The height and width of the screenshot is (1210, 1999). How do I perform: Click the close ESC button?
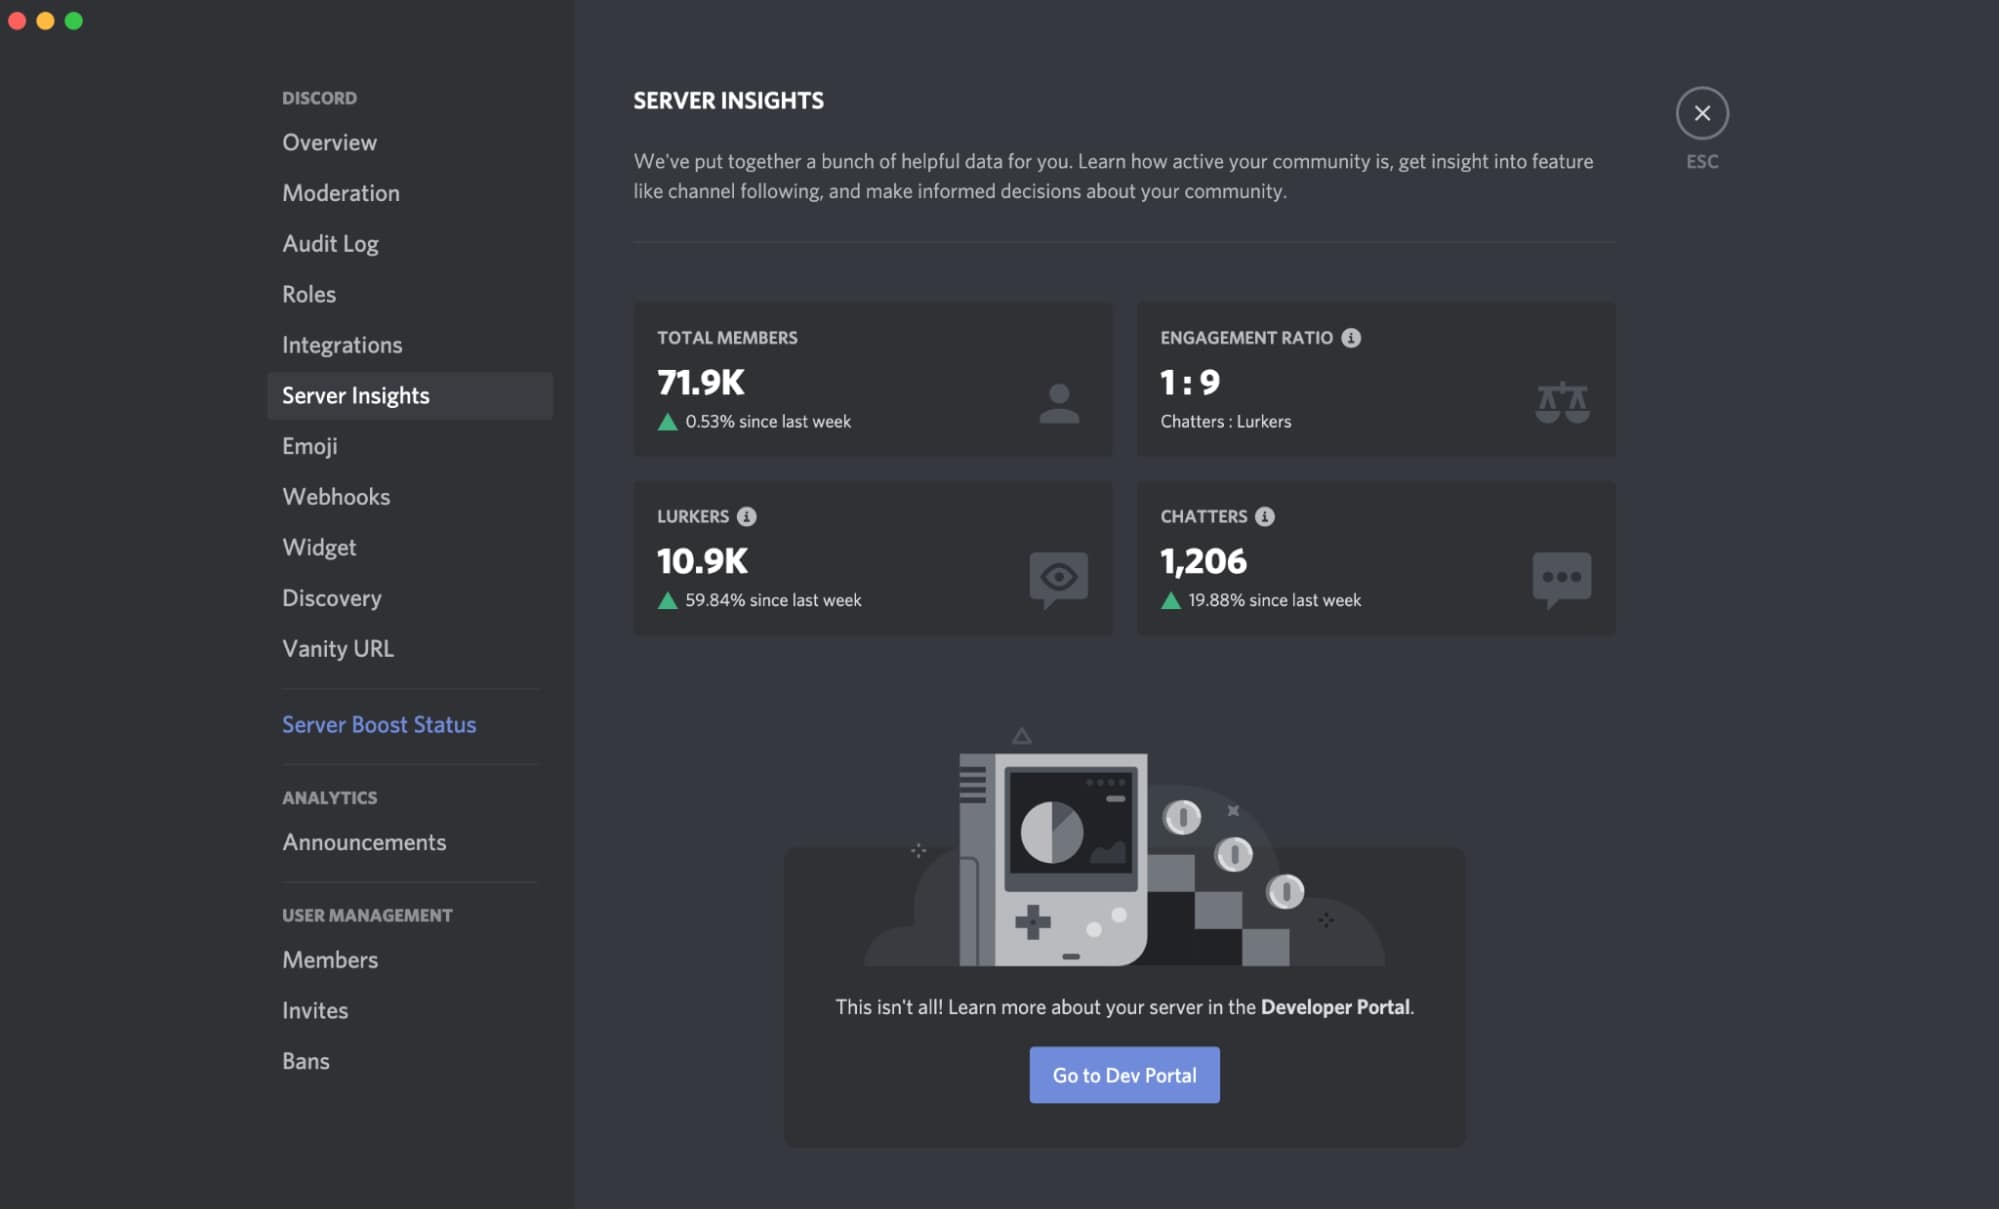[x=1703, y=111]
